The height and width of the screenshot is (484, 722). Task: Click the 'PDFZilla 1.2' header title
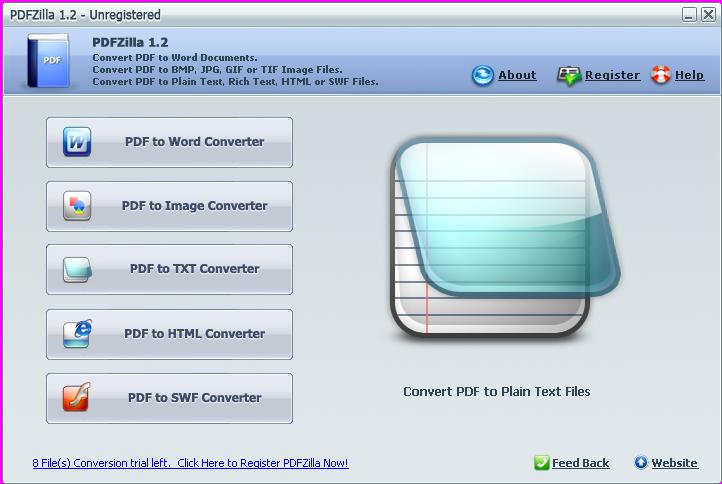point(130,42)
